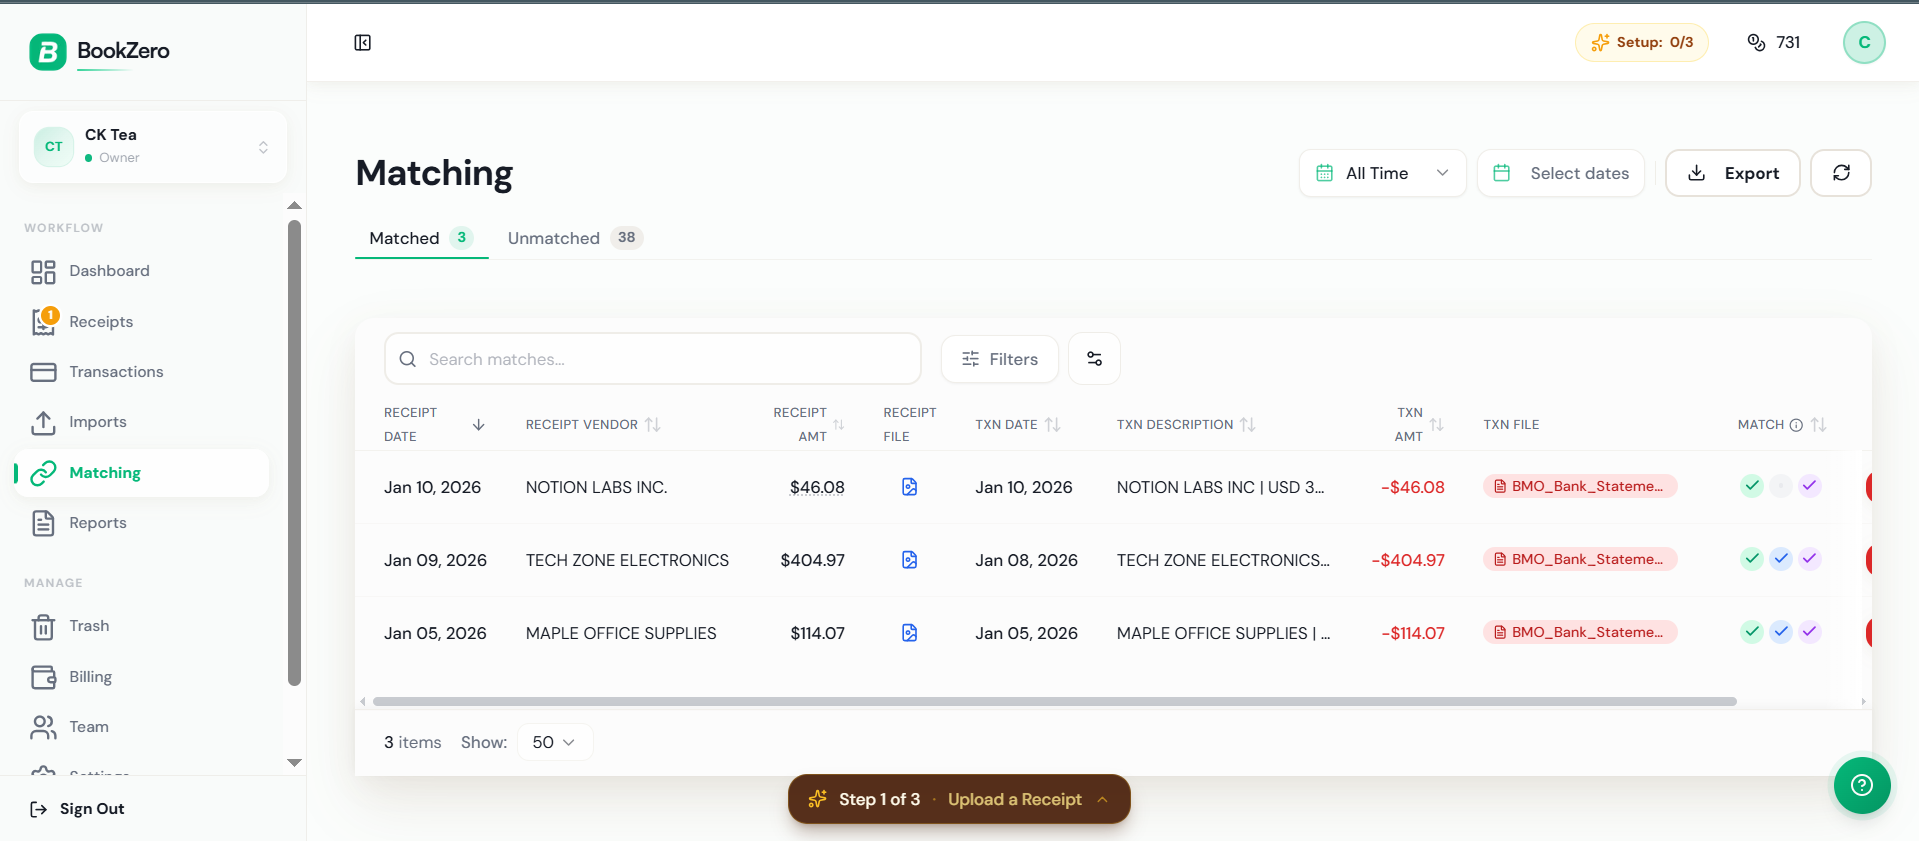This screenshot has width=1919, height=841.
Task: Open BMO_Bank_Statement file in Notion Labs row
Action: click(x=1579, y=486)
